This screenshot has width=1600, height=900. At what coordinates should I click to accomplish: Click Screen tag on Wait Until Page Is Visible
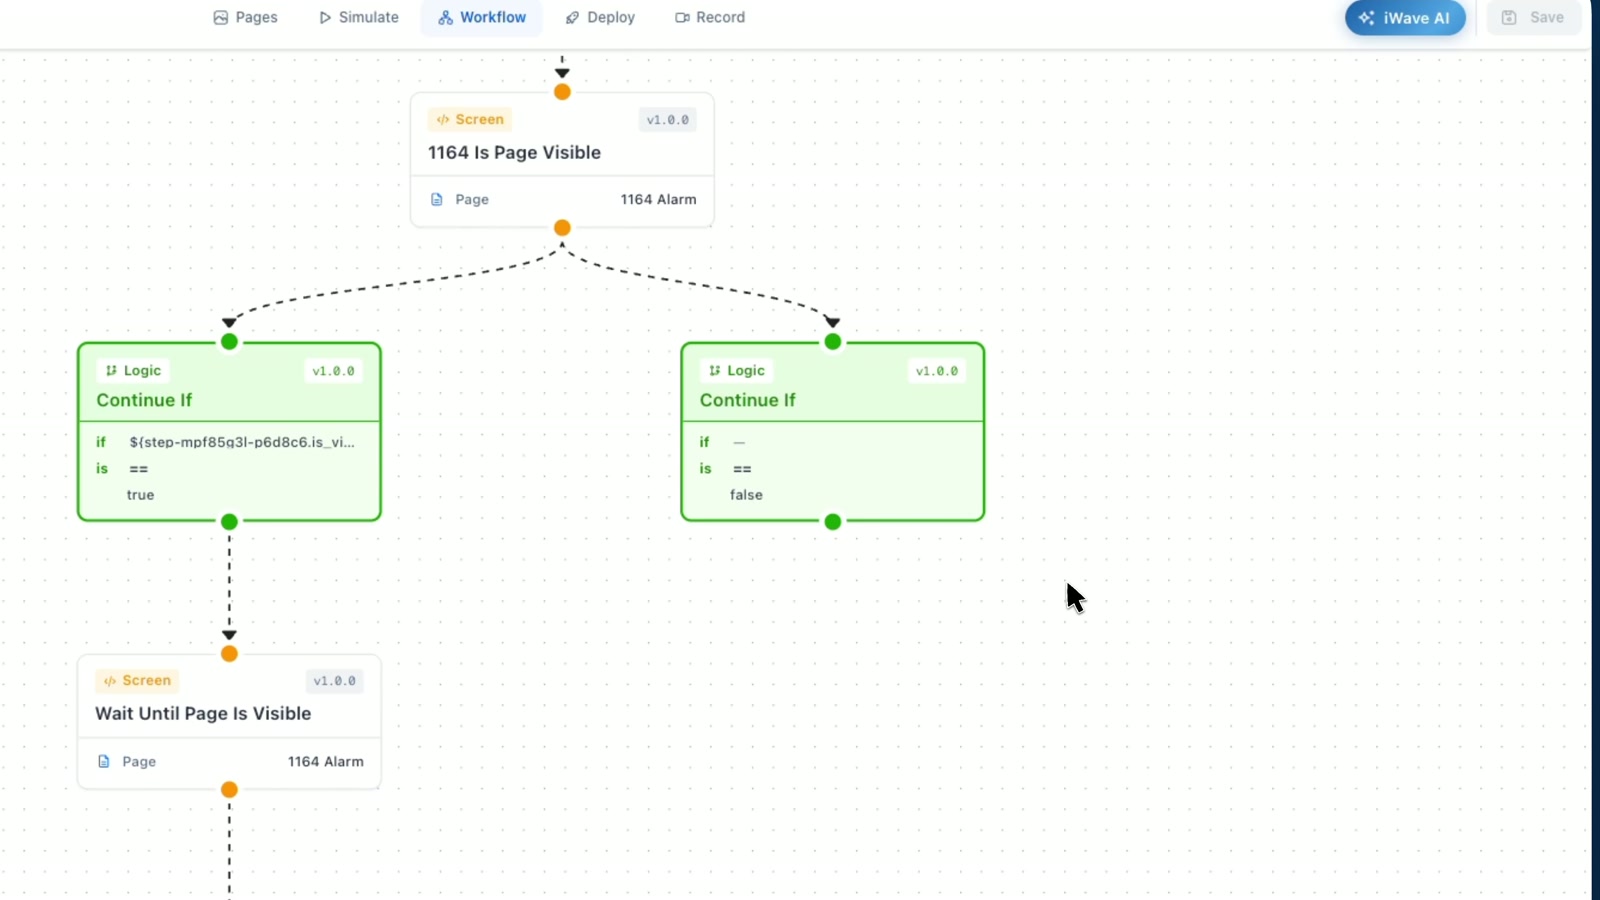coord(137,681)
